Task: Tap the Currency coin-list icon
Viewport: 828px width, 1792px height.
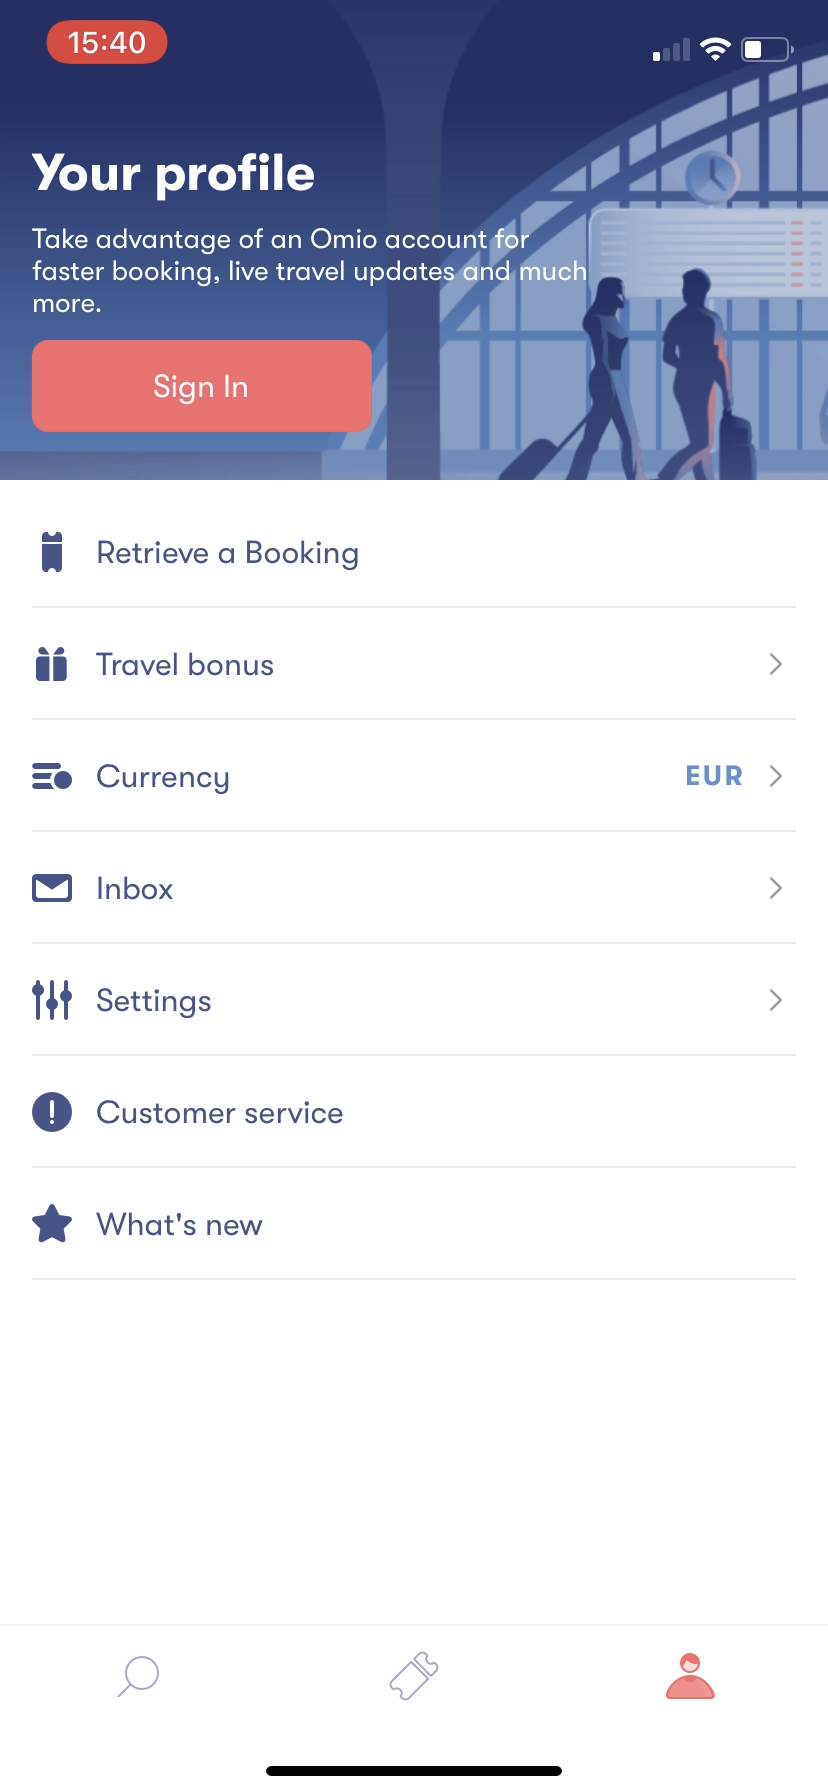Action: [x=52, y=776]
